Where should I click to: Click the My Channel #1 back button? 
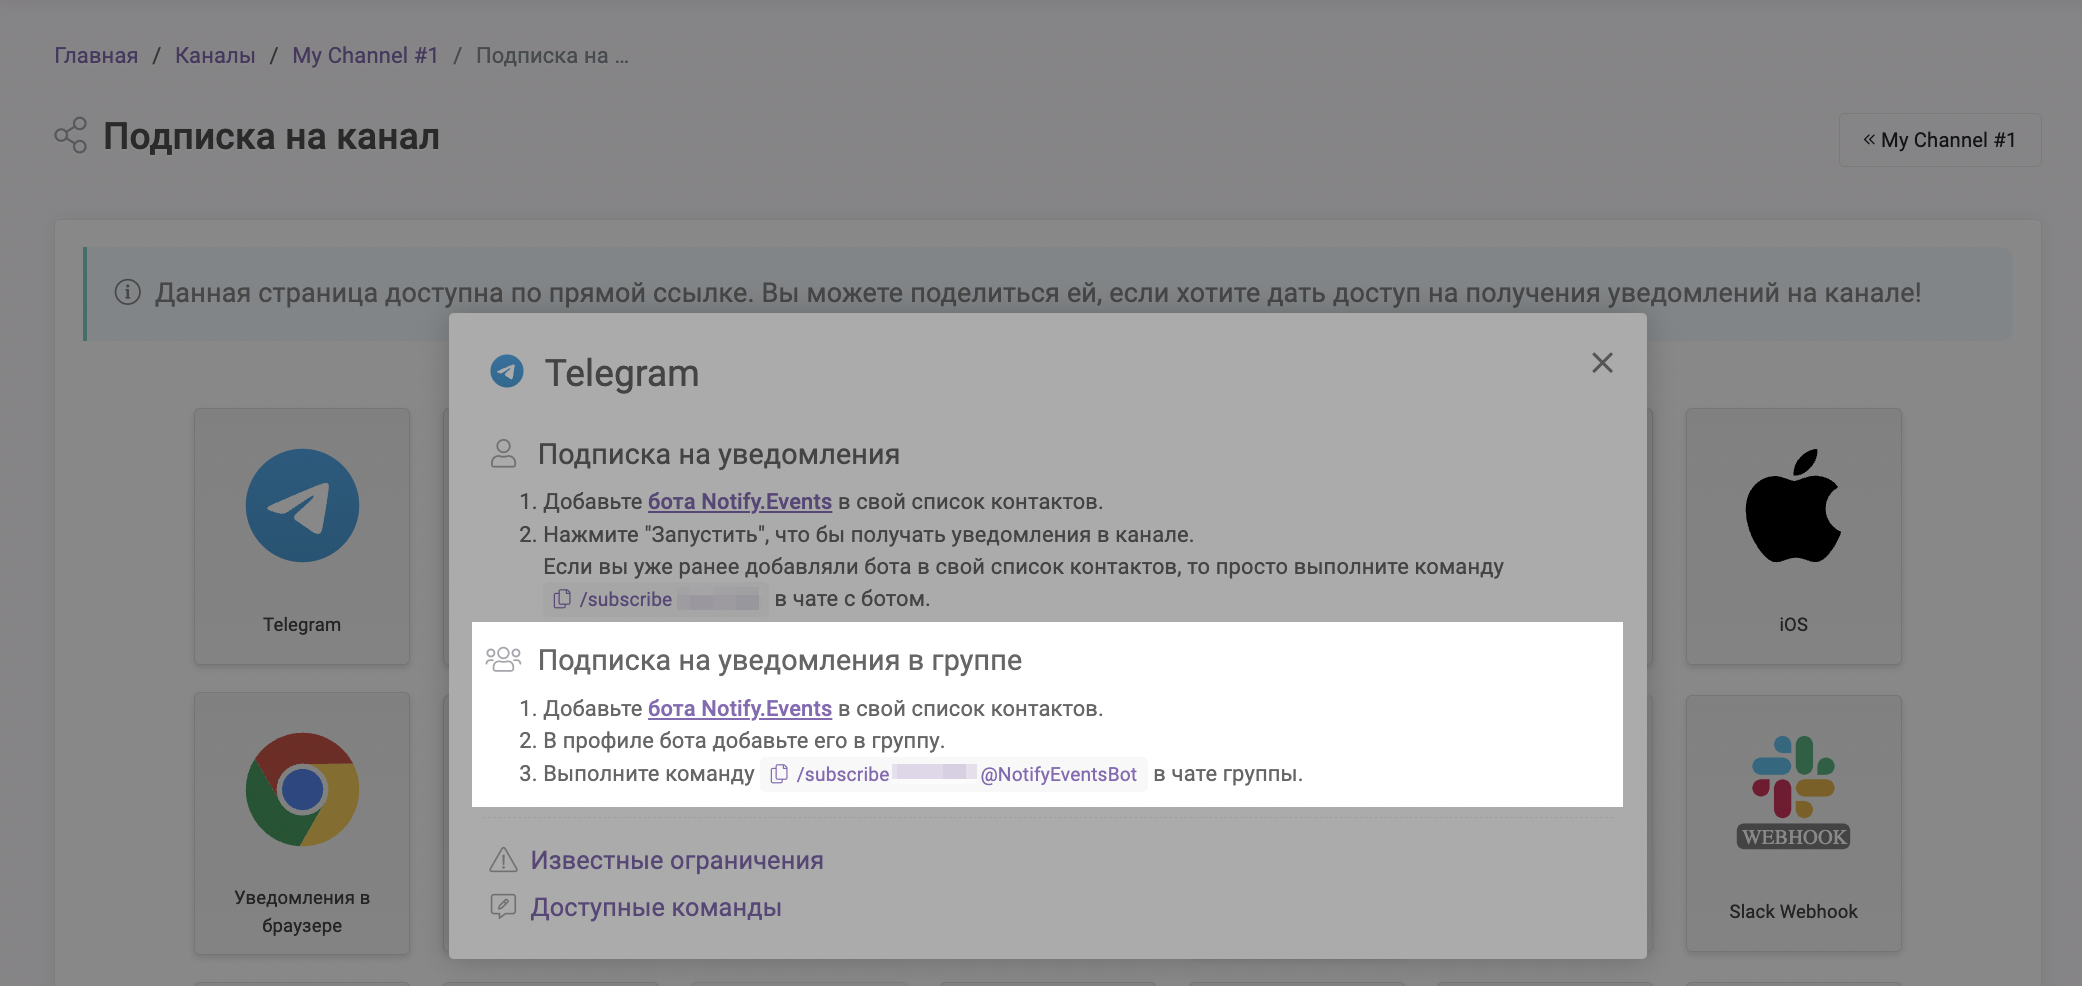tap(1939, 140)
